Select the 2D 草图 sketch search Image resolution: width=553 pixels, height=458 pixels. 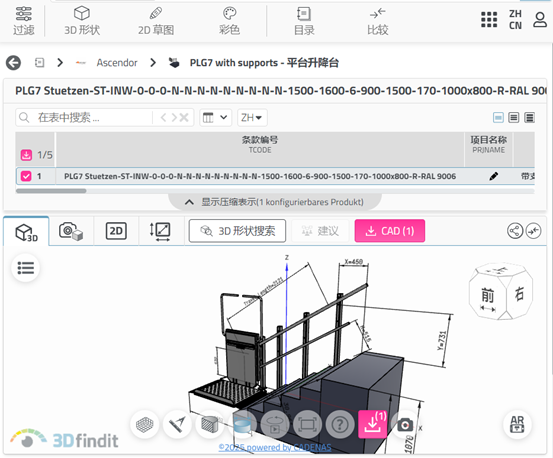click(156, 21)
